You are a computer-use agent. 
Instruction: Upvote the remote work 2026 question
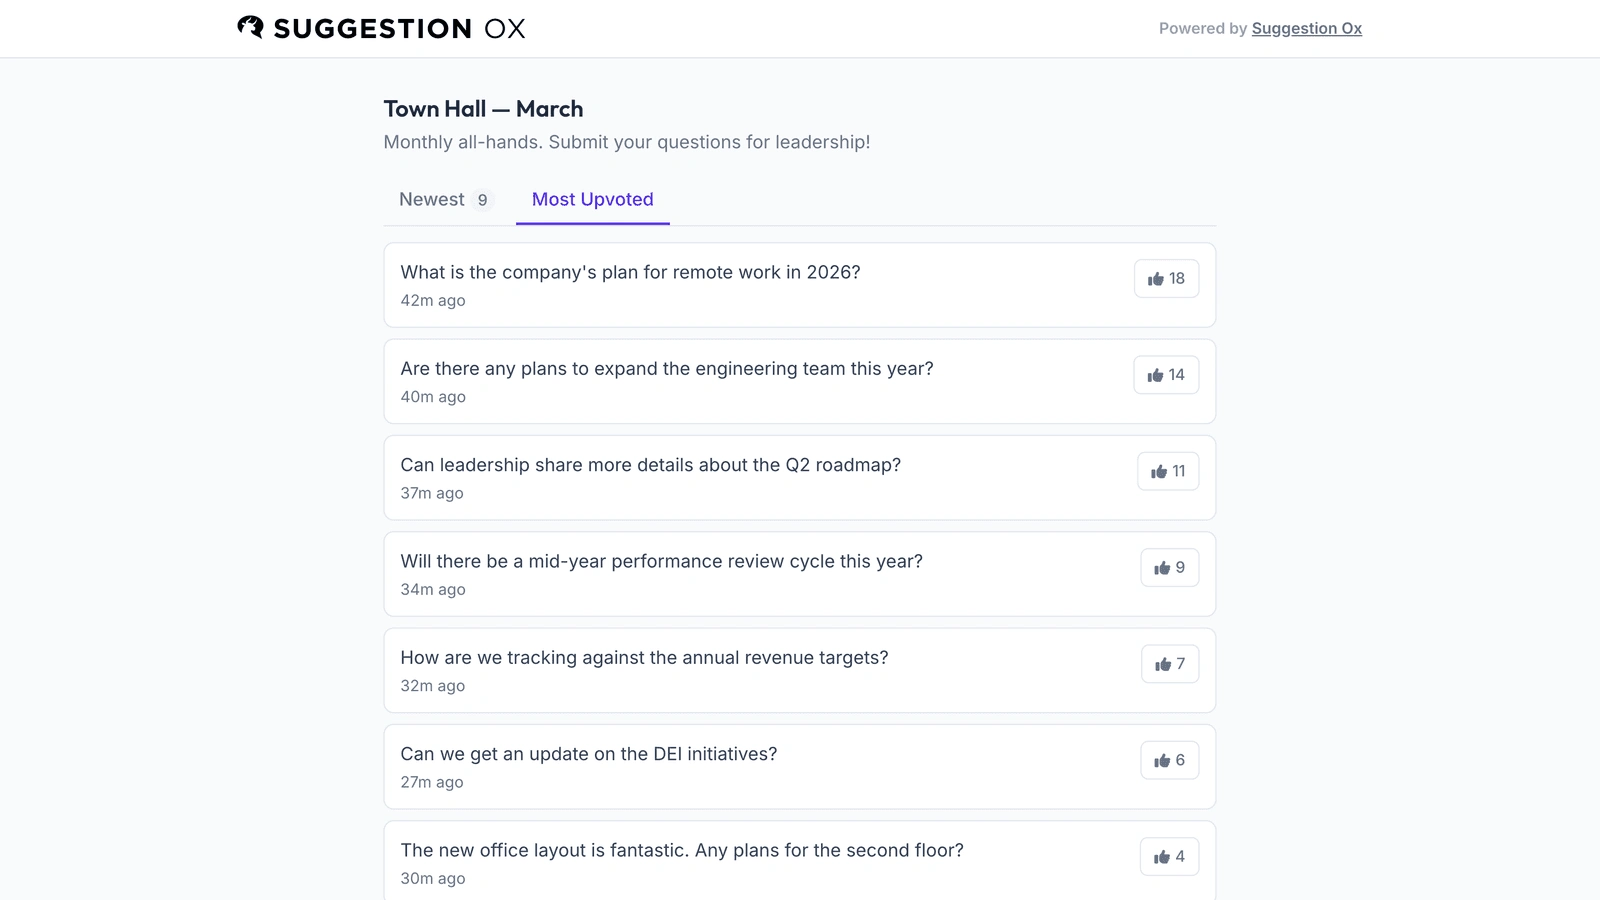1166,279
